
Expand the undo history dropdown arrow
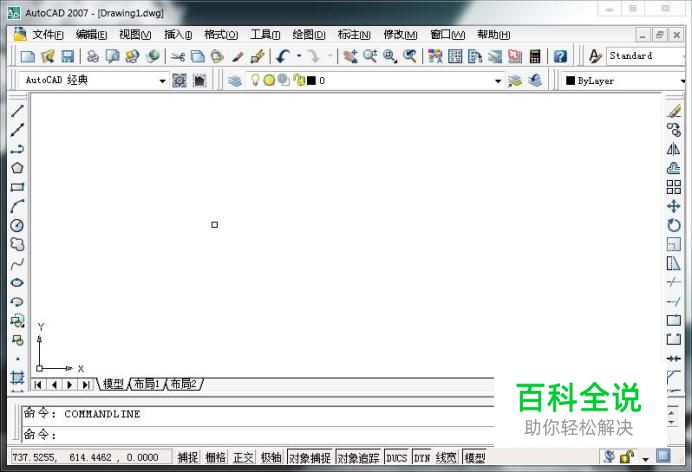point(299,56)
